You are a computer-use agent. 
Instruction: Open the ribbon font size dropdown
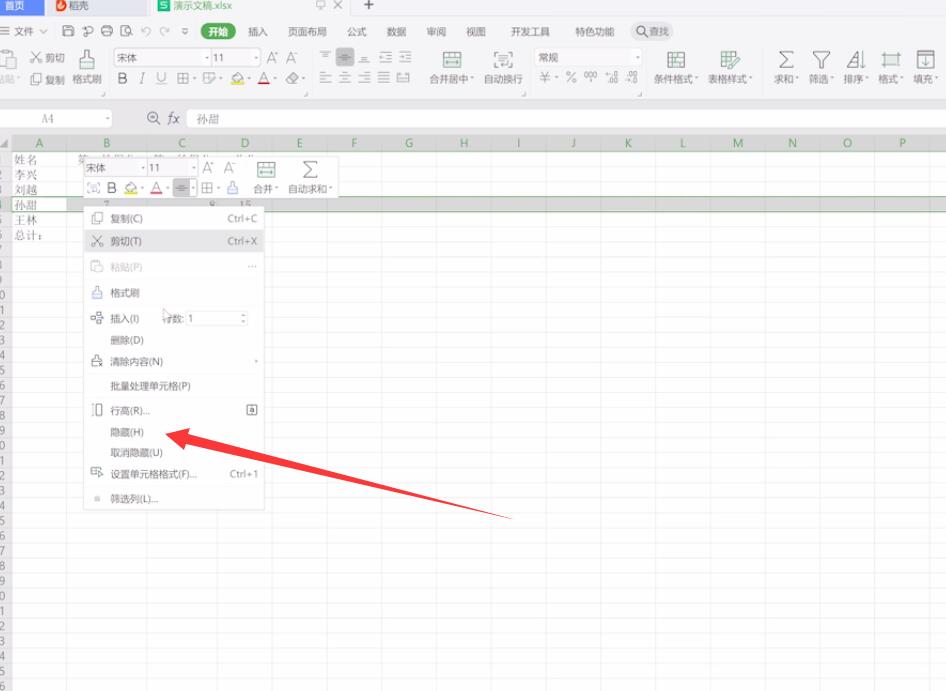pyautogui.click(x=256, y=58)
